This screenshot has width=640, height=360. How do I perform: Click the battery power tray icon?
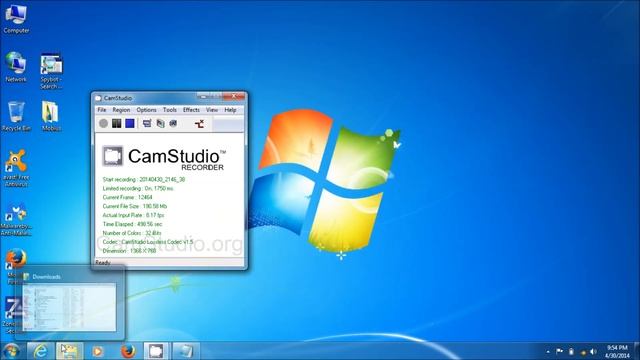tap(571, 351)
